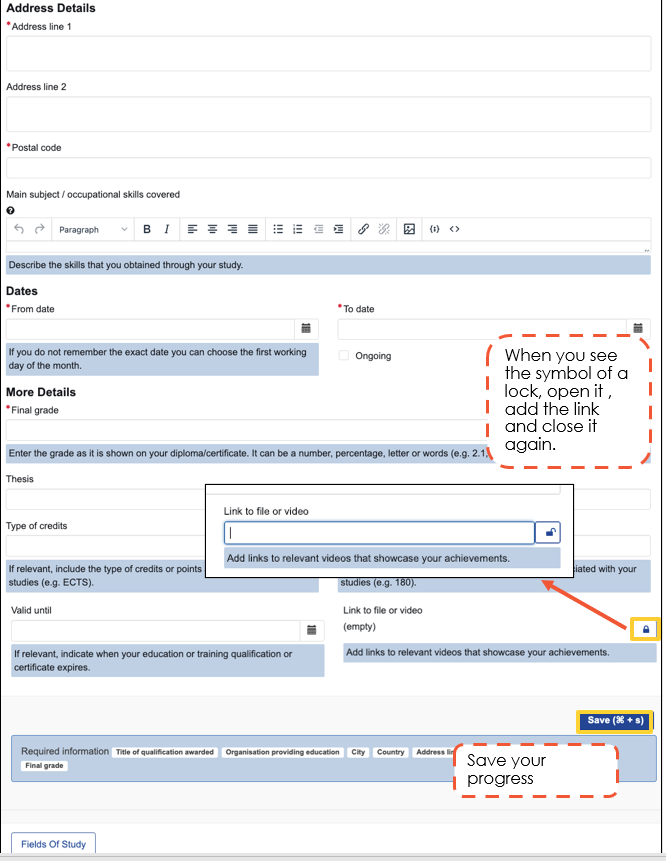The image size is (666, 861).
Task: Remove link with the unlink icon
Action: (384, 229)
